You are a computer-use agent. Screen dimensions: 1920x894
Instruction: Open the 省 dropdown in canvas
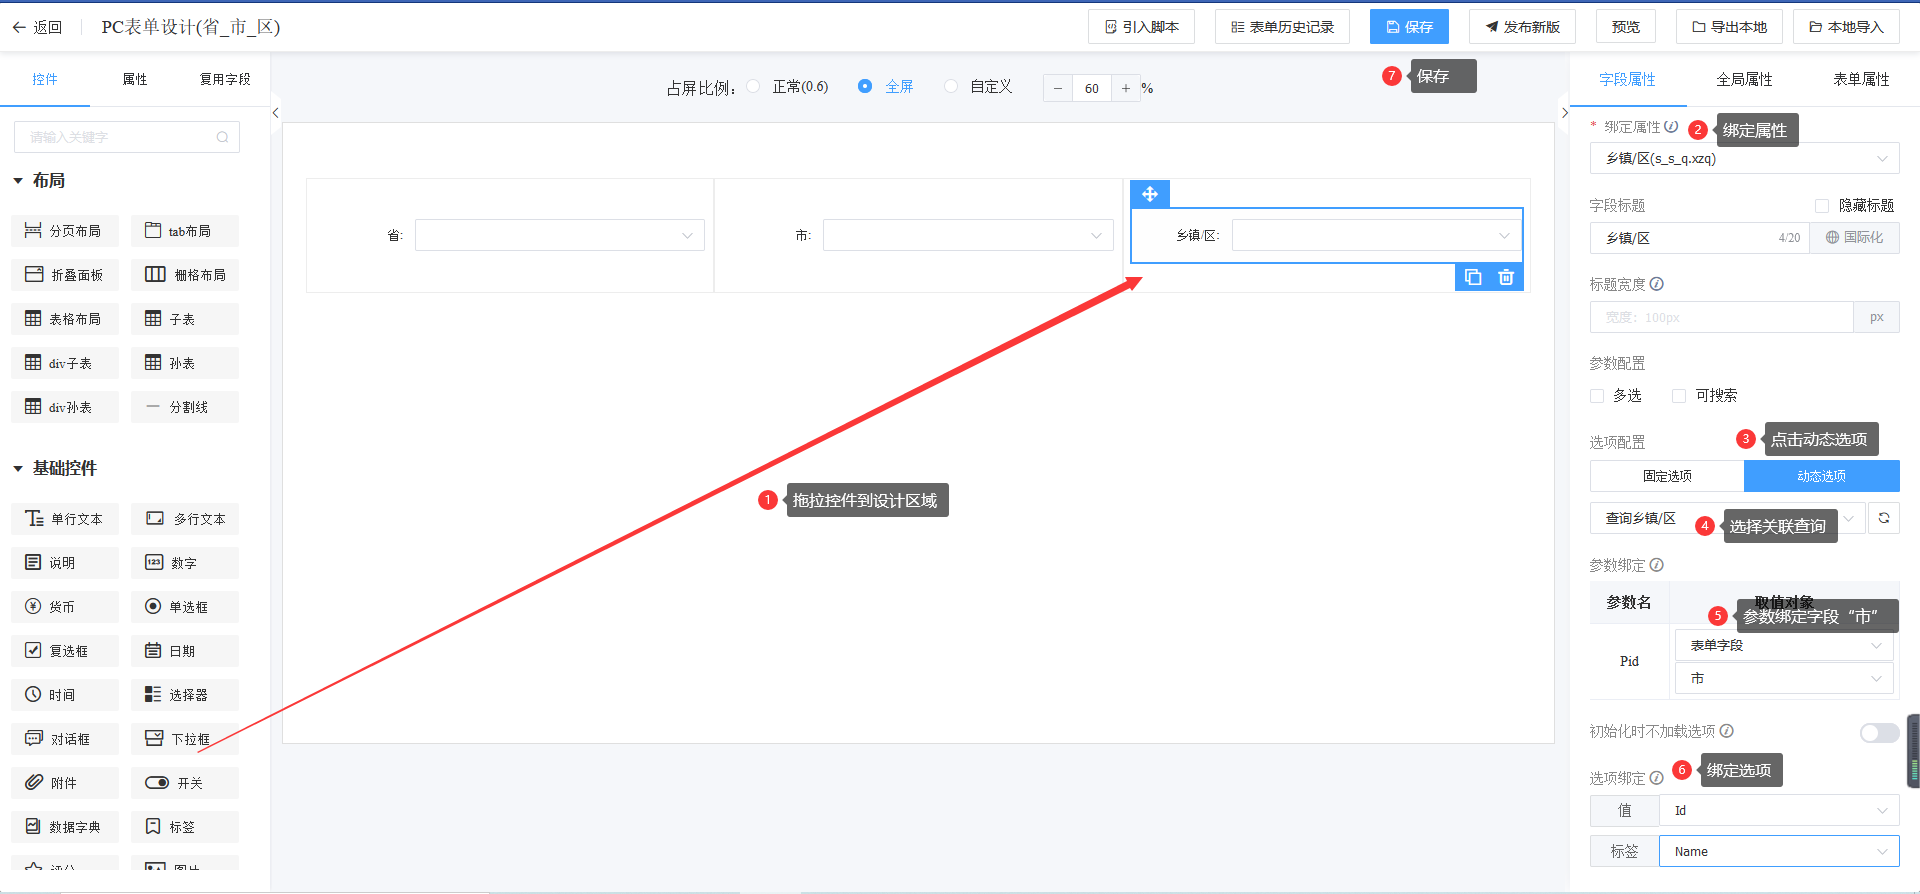560,235
